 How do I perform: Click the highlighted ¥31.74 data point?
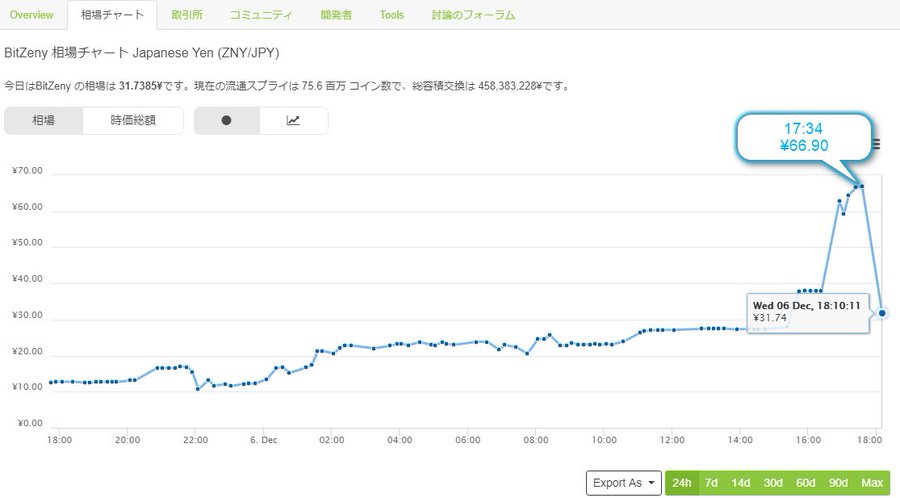point(882,313)
